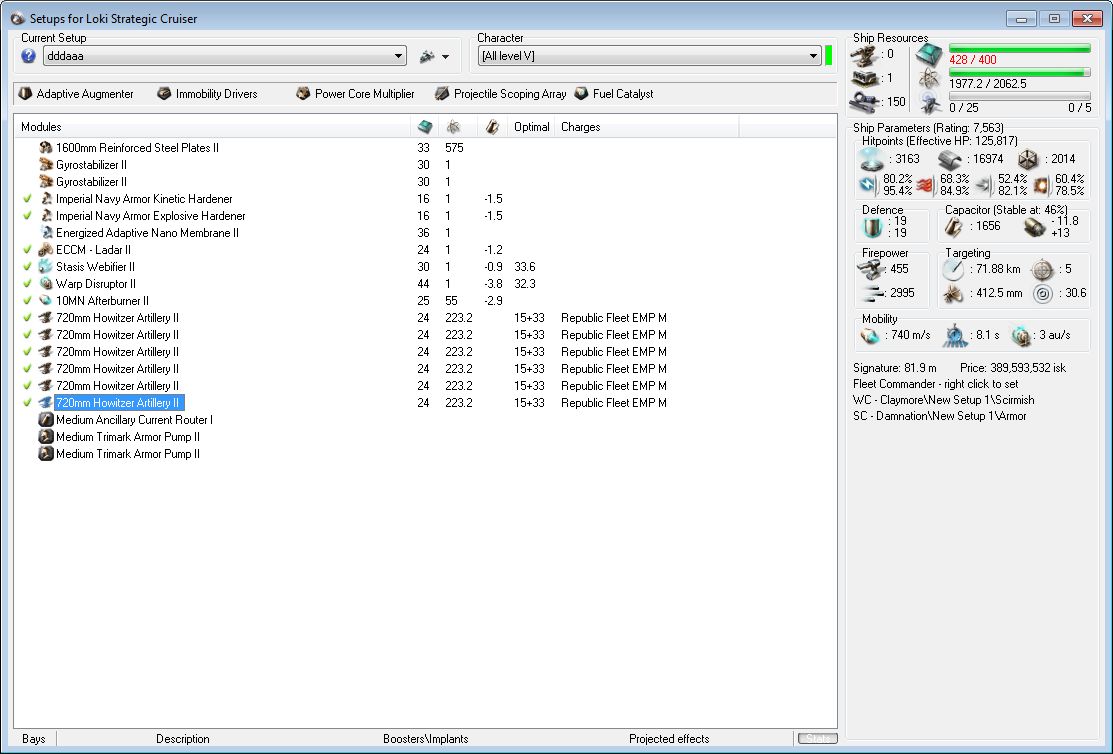1113x754 pixels.
Task: Click the Warp Disruptor II module icon
Action: point(46,284)
